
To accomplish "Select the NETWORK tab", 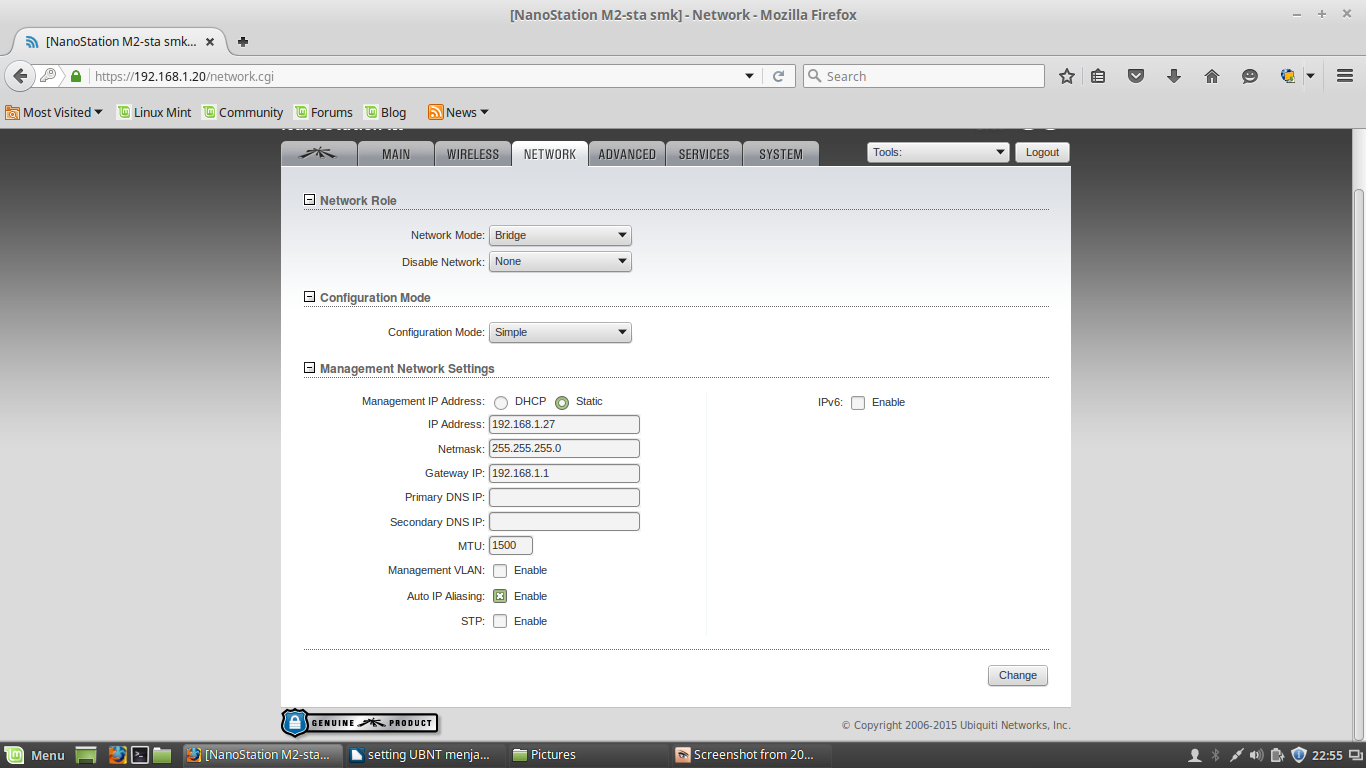I will [550, 154].
